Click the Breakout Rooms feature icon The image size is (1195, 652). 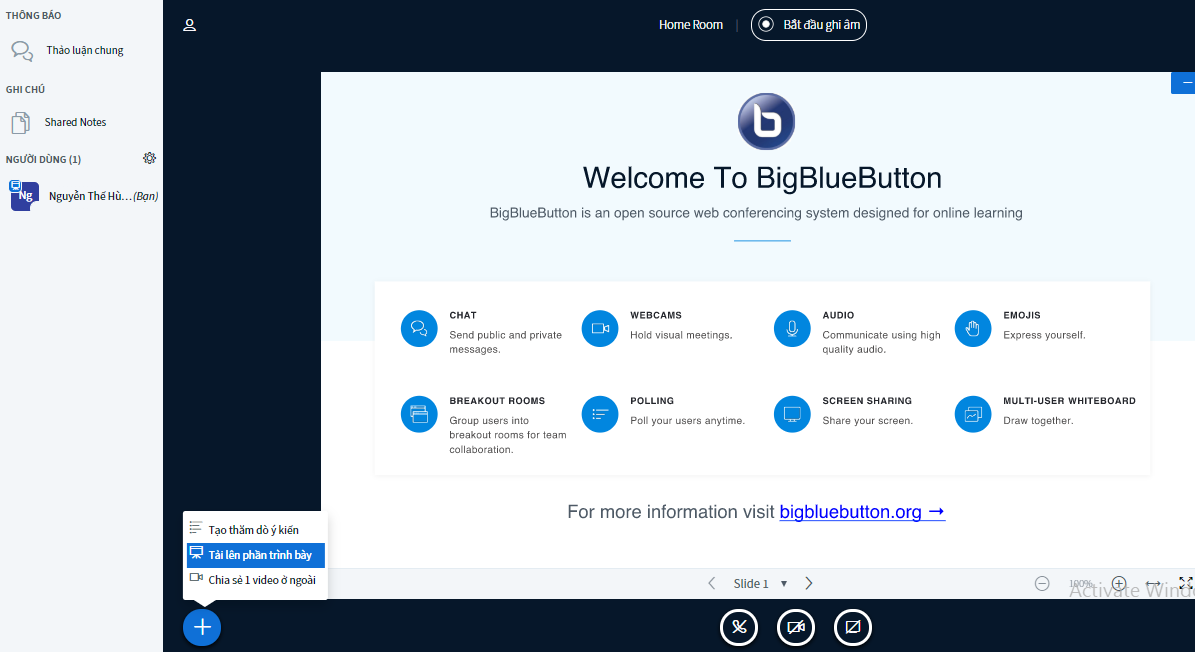419,414
